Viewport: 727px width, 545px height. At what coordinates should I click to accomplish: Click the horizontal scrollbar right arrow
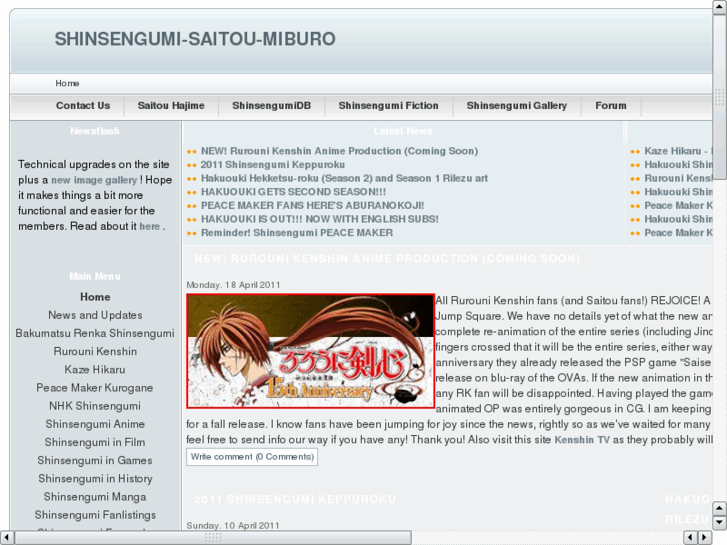(705, 537)
